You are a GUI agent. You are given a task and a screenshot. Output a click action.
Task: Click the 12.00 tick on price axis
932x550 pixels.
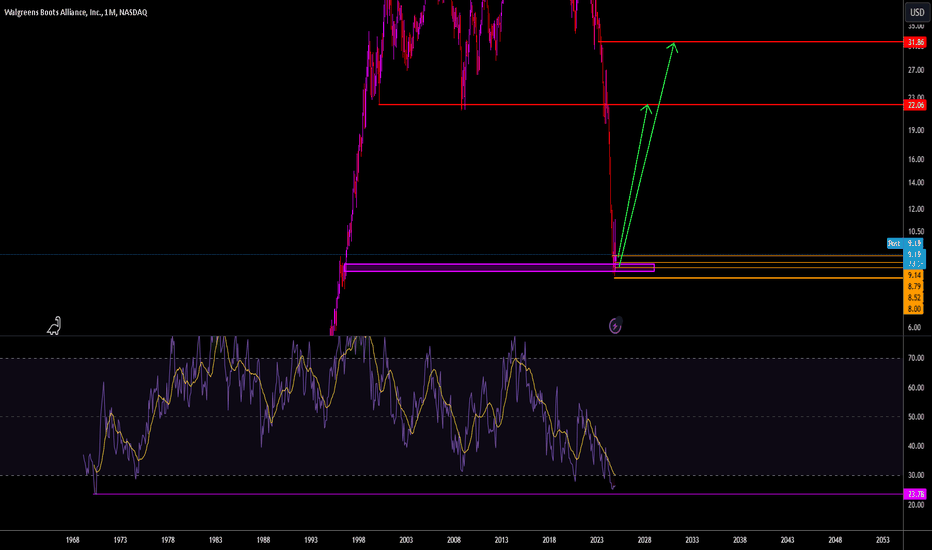[916, 209]
